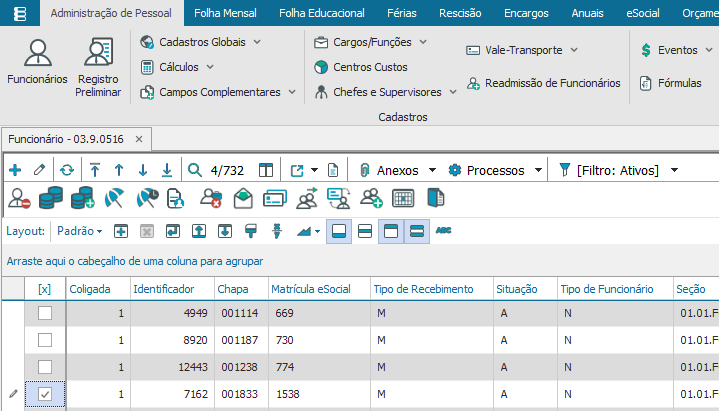Click the Matrícula eSocial column header
This screenshot has width=719, height=411.
coord(314,289)
